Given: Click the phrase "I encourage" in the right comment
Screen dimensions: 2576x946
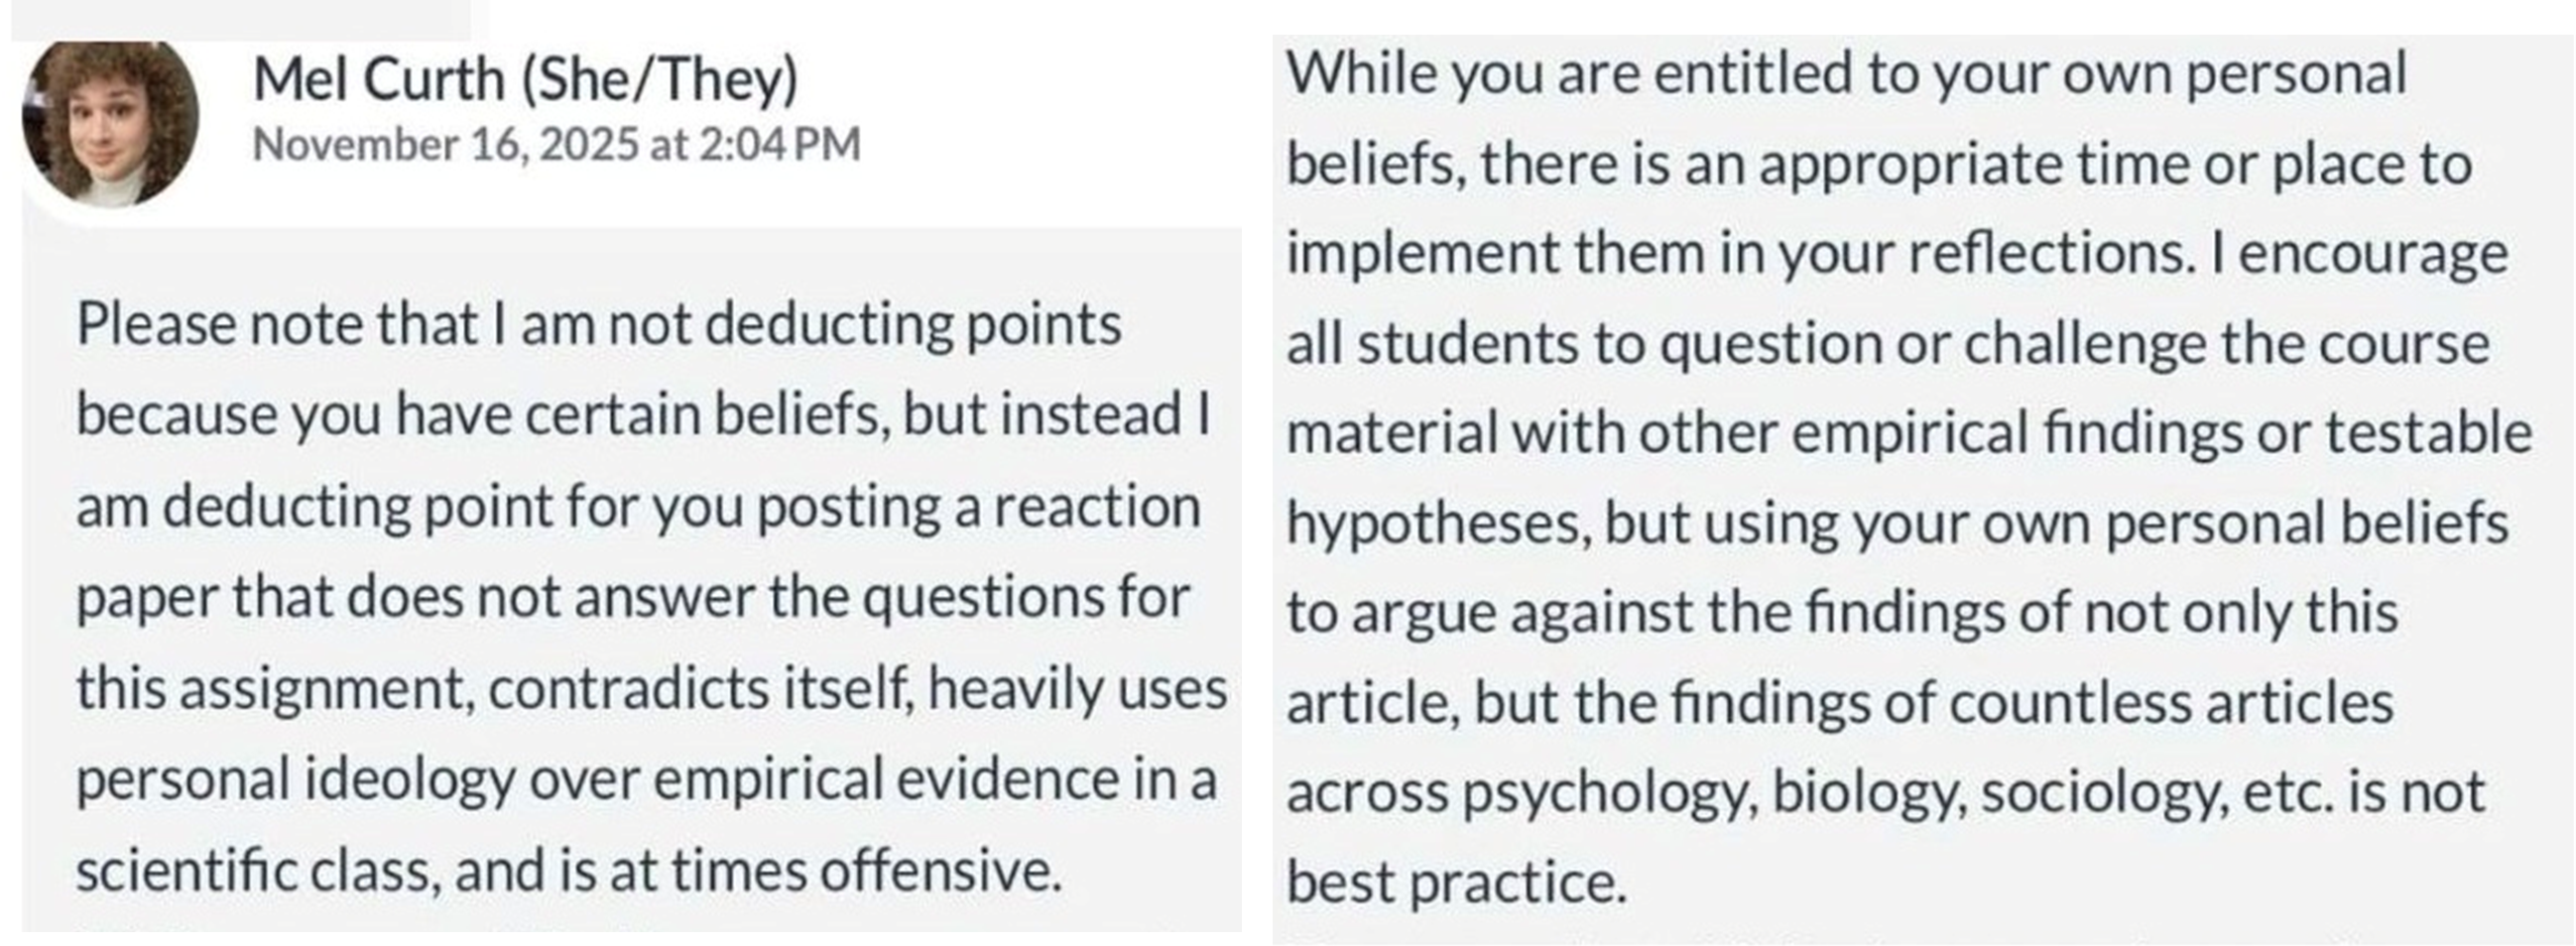Looking at the screenshot, I should pyautogui.click(x=2360, y=254).
